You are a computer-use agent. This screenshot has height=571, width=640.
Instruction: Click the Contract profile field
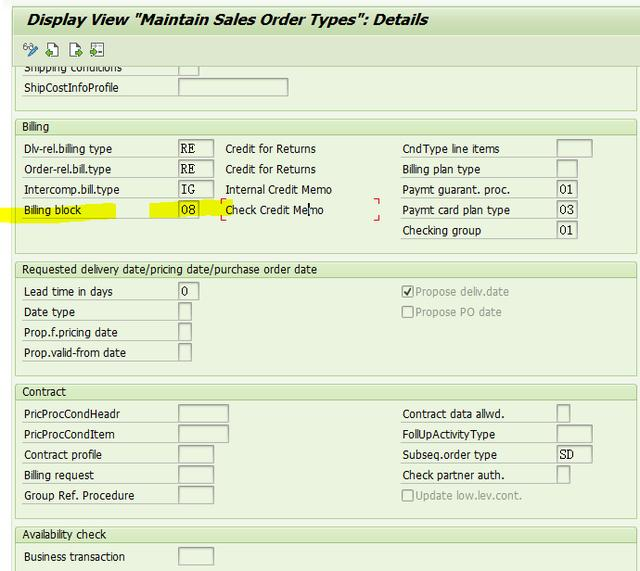[x=196, y=454]
